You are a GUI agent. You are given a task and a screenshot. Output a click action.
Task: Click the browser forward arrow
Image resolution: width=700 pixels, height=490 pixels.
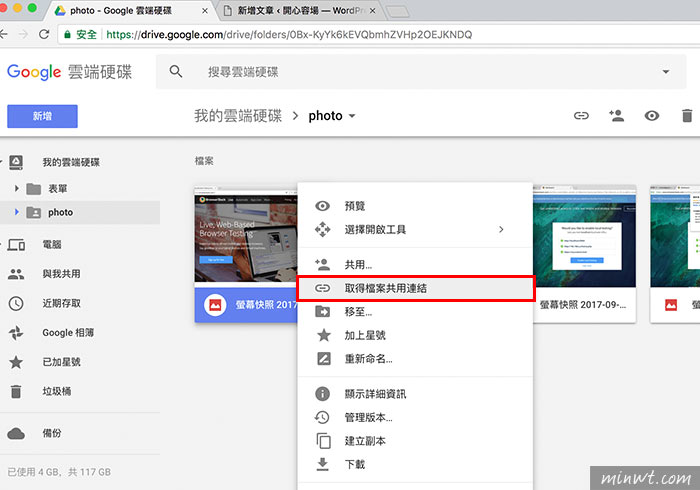(x=23, y=34)
